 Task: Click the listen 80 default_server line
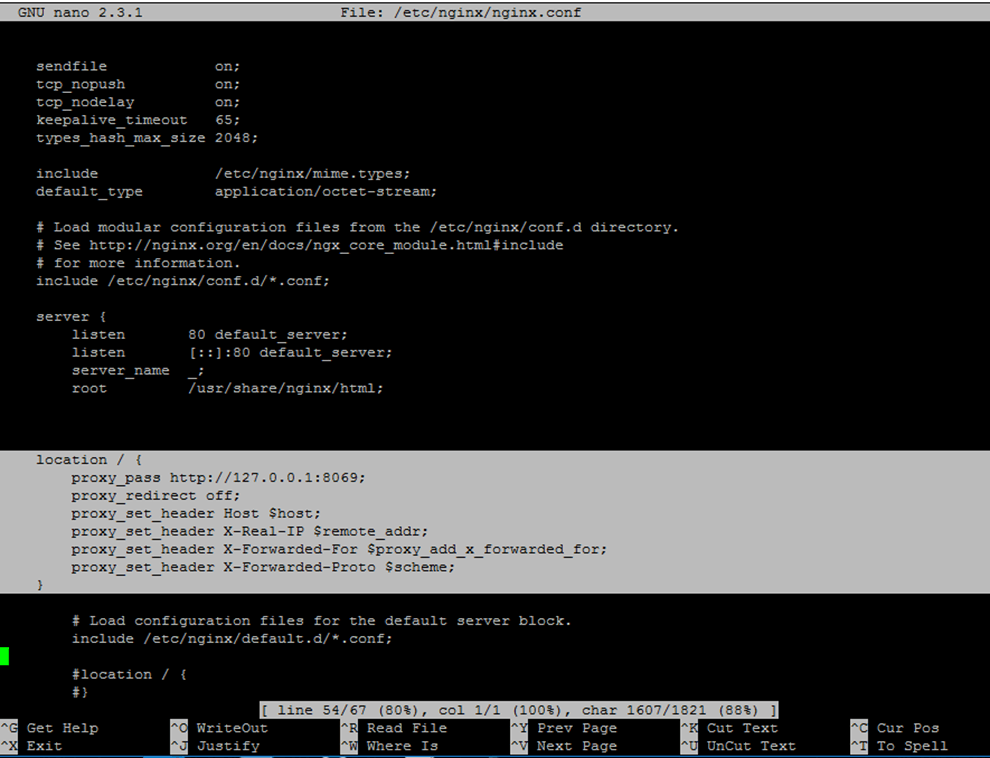click(x=210, y=334)
